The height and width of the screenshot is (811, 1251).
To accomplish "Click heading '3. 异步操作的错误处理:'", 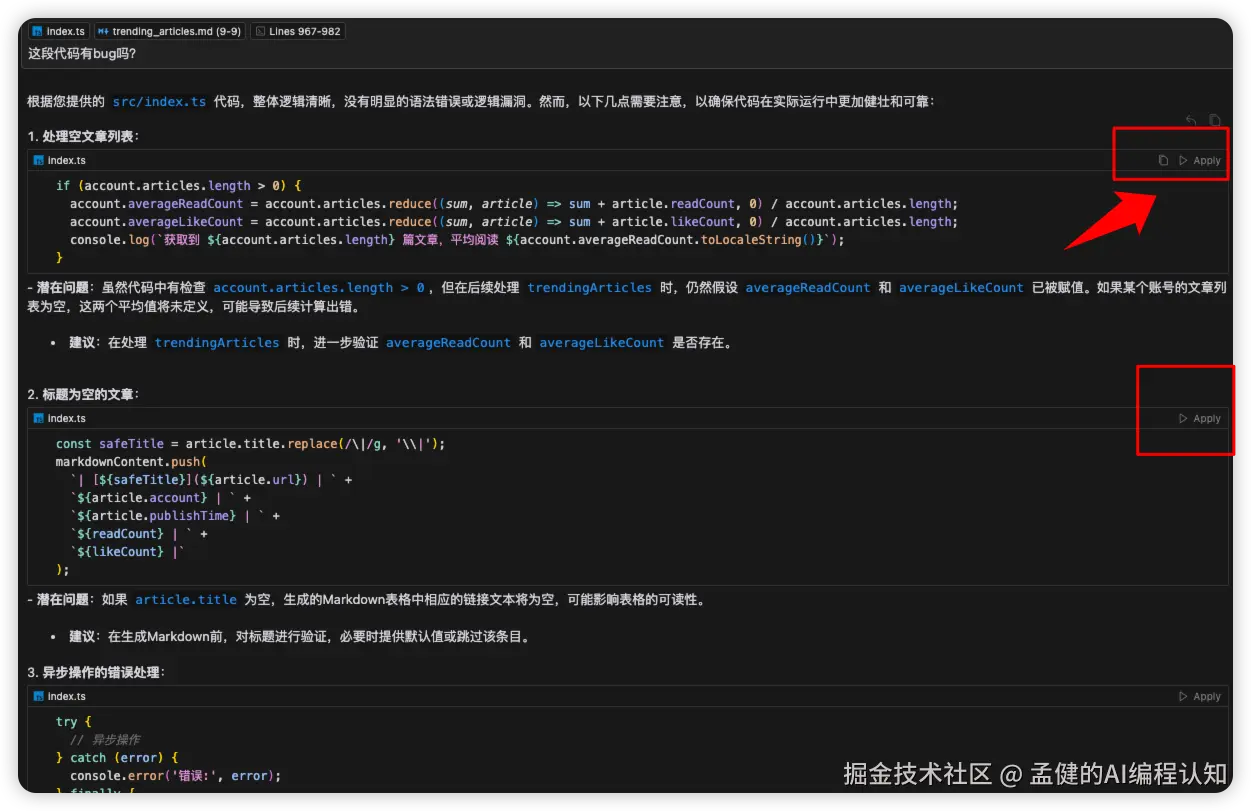I will tap(96, 672).
